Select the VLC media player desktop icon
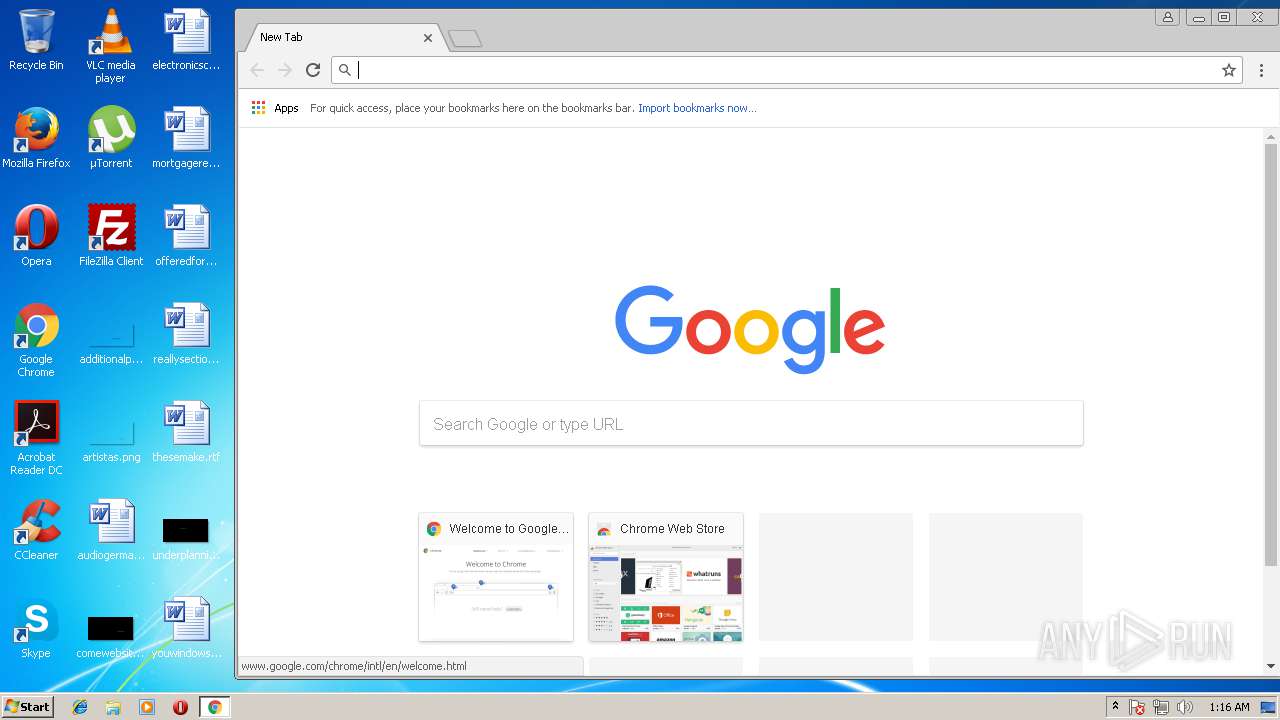The width and height of the screenshot is (1280, 720). pos(110,46)
